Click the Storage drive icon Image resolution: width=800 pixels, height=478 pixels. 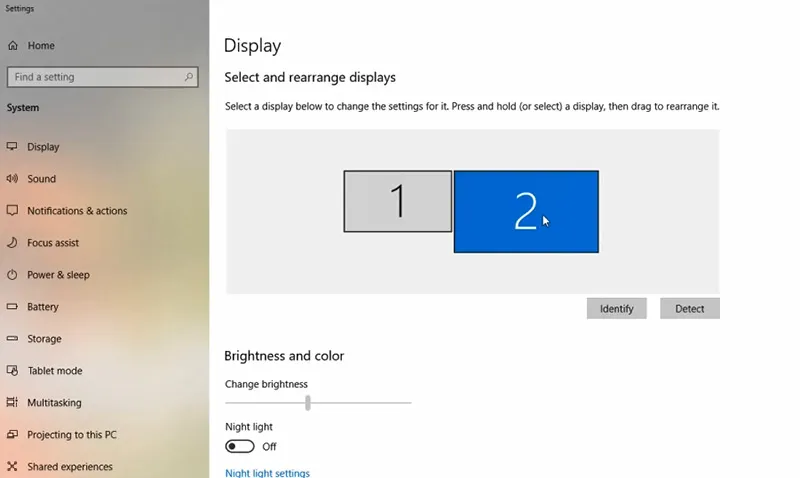coord(12,339)
